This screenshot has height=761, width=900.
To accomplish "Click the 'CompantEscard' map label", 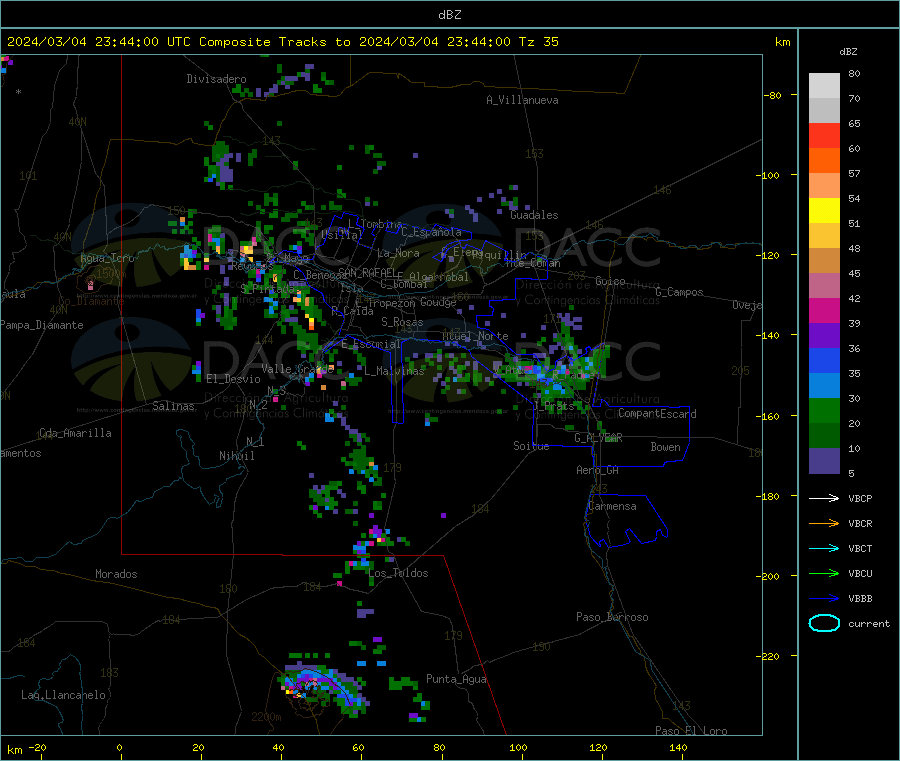I will (x=657, y=414).
